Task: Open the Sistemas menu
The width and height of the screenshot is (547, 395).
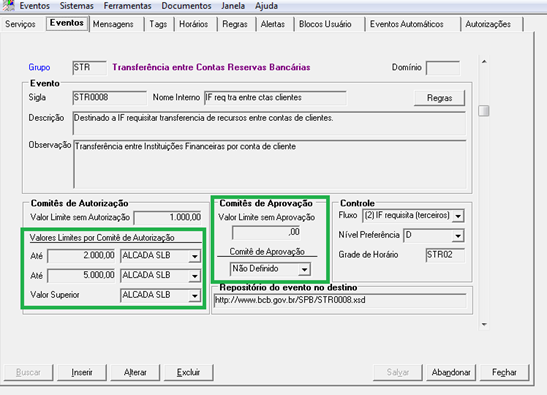Action: click(x=76, y=6)
